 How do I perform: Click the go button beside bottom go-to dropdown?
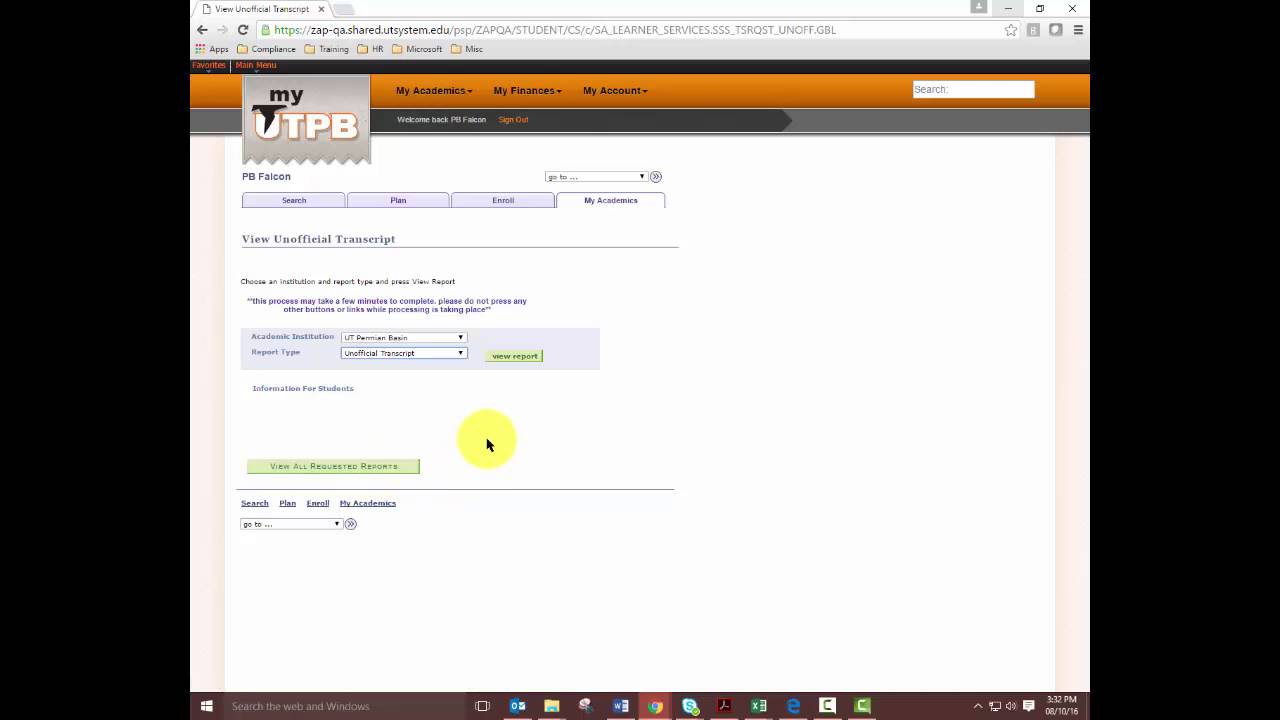350,524
